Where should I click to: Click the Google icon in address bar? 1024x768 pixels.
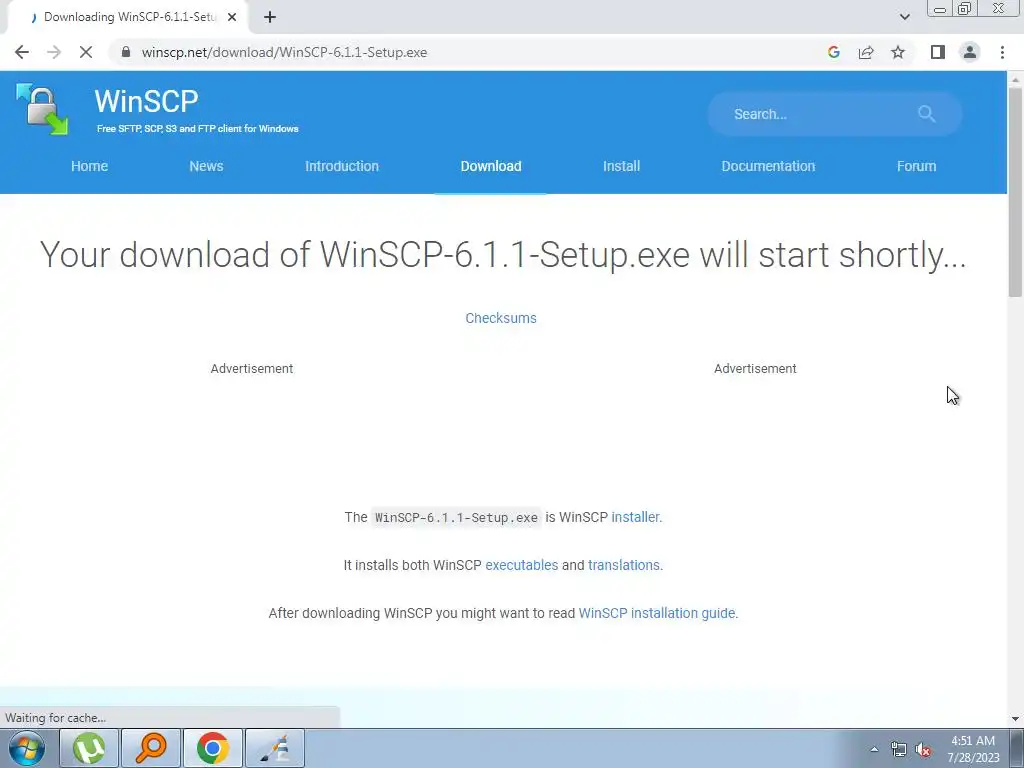[833, 52]
